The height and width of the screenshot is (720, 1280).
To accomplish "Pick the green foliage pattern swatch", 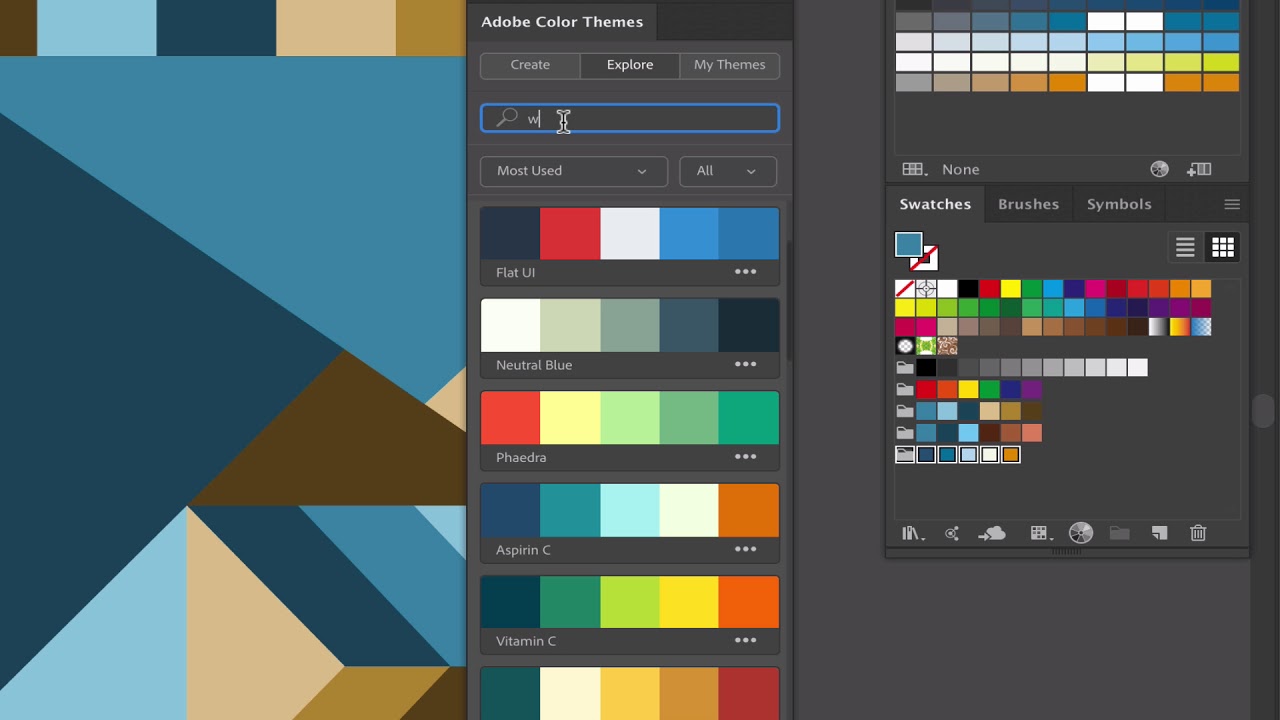I will [x=926, y=346].
